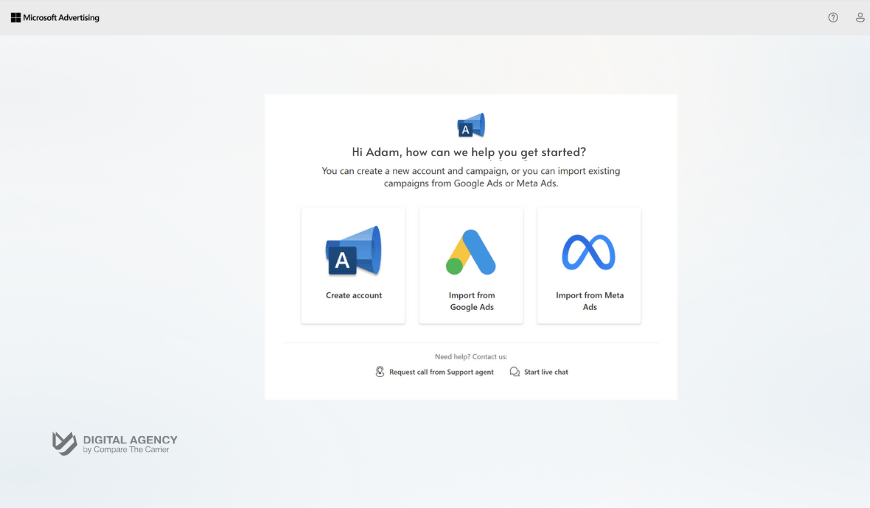
Task: Click the Meta infinity logo icon
Action: tap(589, 252)
